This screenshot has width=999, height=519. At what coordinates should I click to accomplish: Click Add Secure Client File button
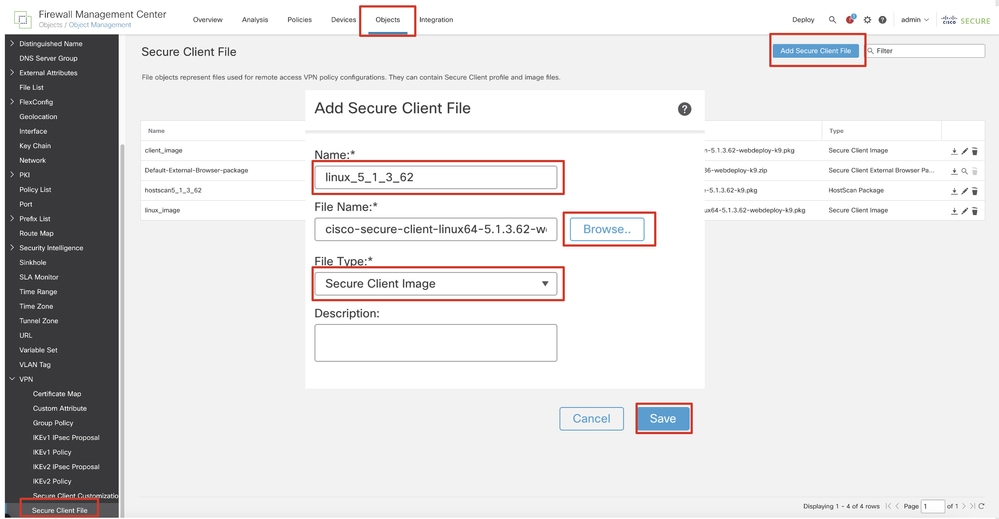pyautogui.click(x=816, y=51)
